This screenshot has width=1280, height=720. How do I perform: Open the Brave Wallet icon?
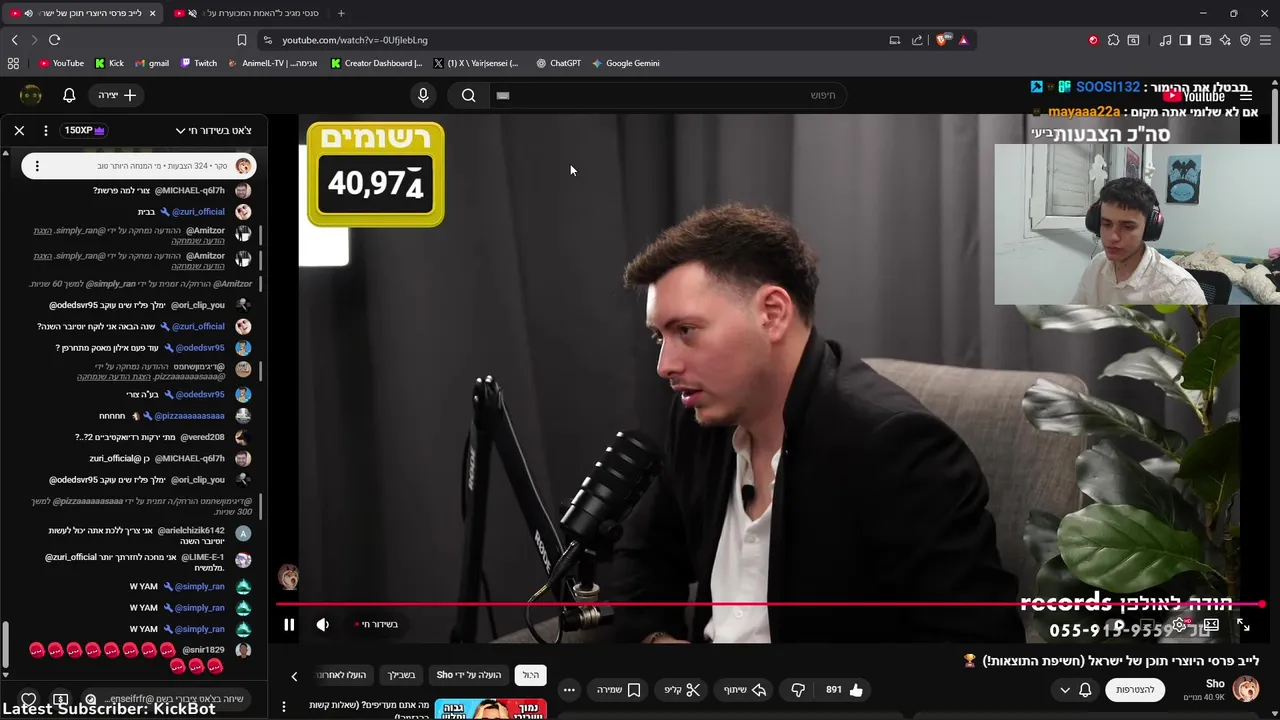pos(1205,40)
